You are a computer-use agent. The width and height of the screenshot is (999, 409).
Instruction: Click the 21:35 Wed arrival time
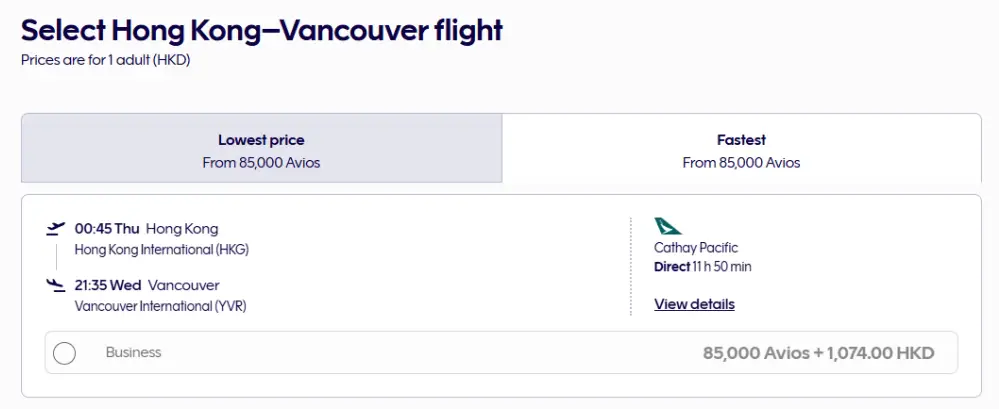108,286
